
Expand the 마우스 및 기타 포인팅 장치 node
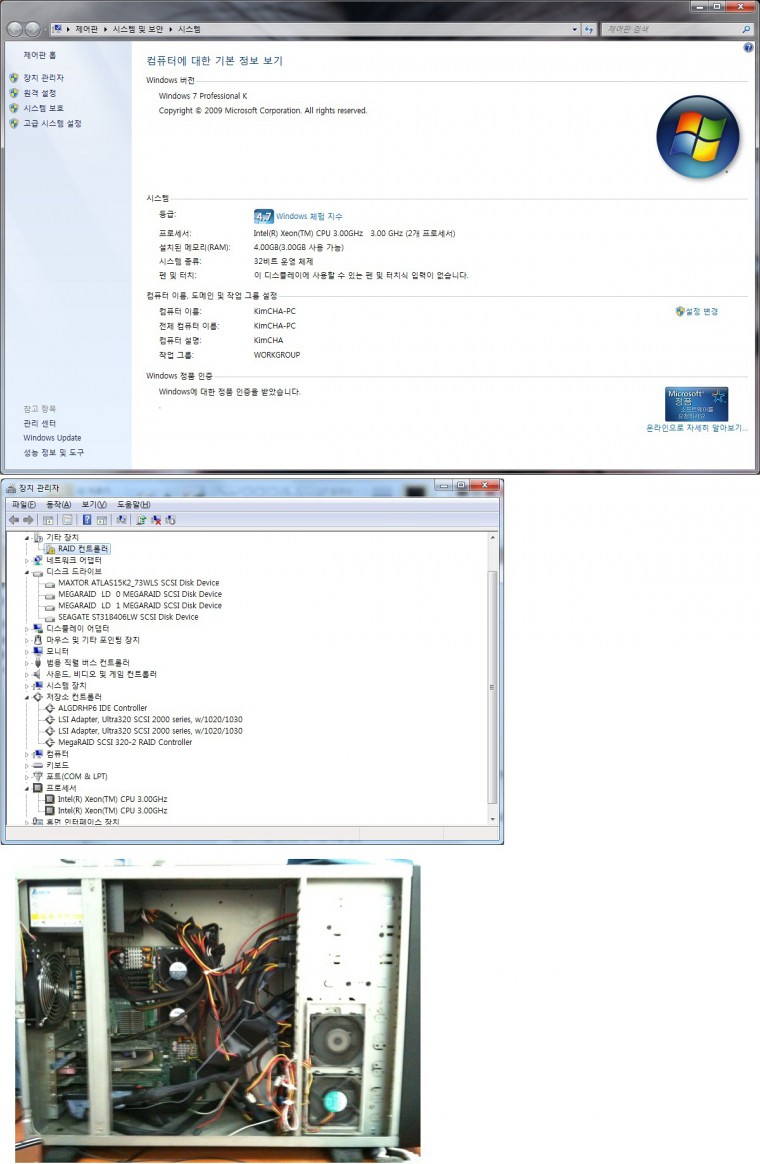pos(27,640)
